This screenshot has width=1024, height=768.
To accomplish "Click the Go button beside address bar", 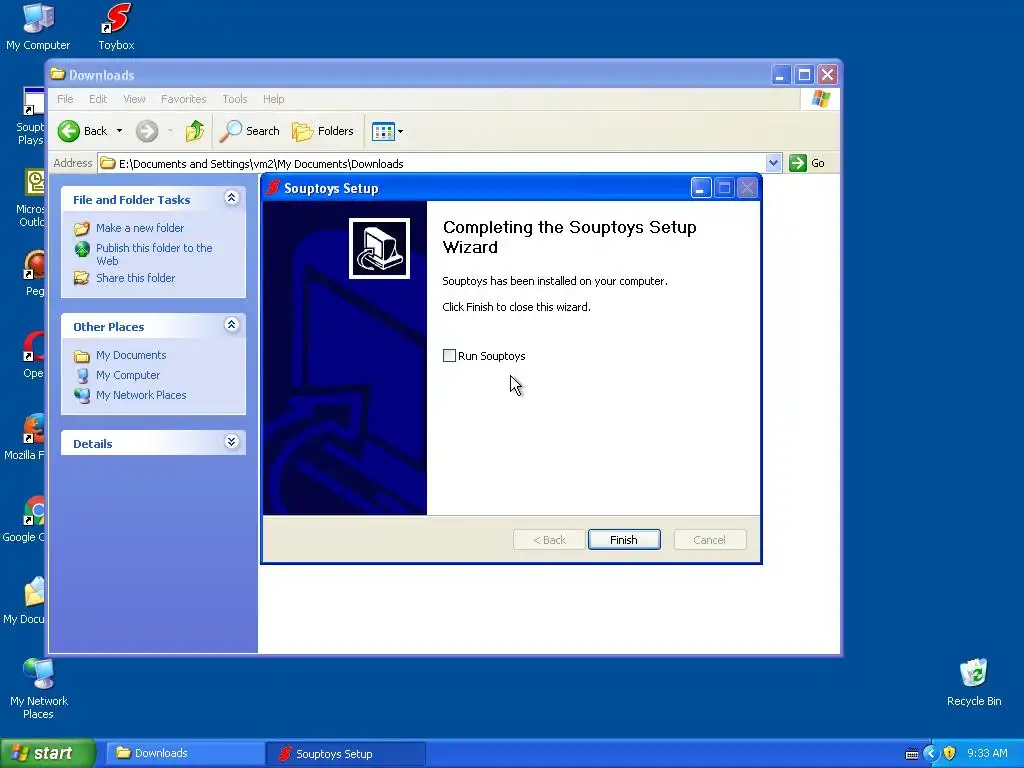I will tap(807, 163).
